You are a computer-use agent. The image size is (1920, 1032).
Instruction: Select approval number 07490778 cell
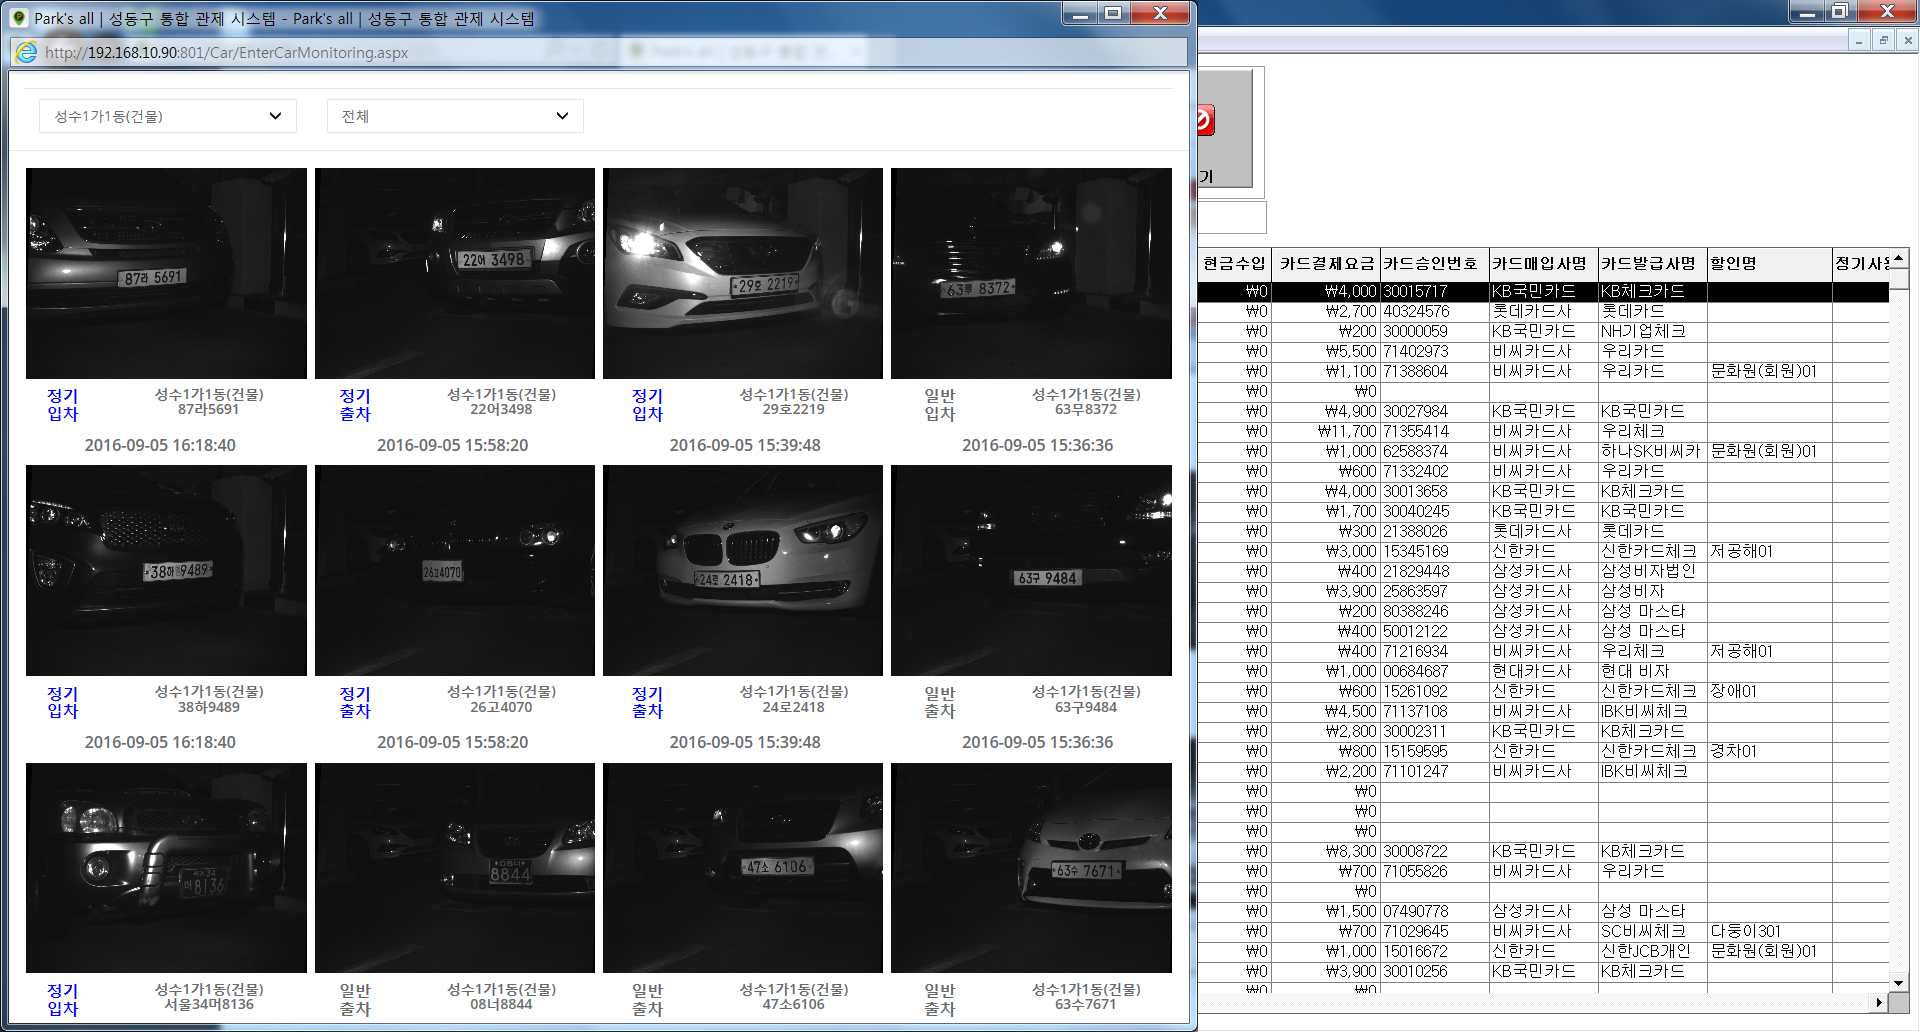point(1435,912)
